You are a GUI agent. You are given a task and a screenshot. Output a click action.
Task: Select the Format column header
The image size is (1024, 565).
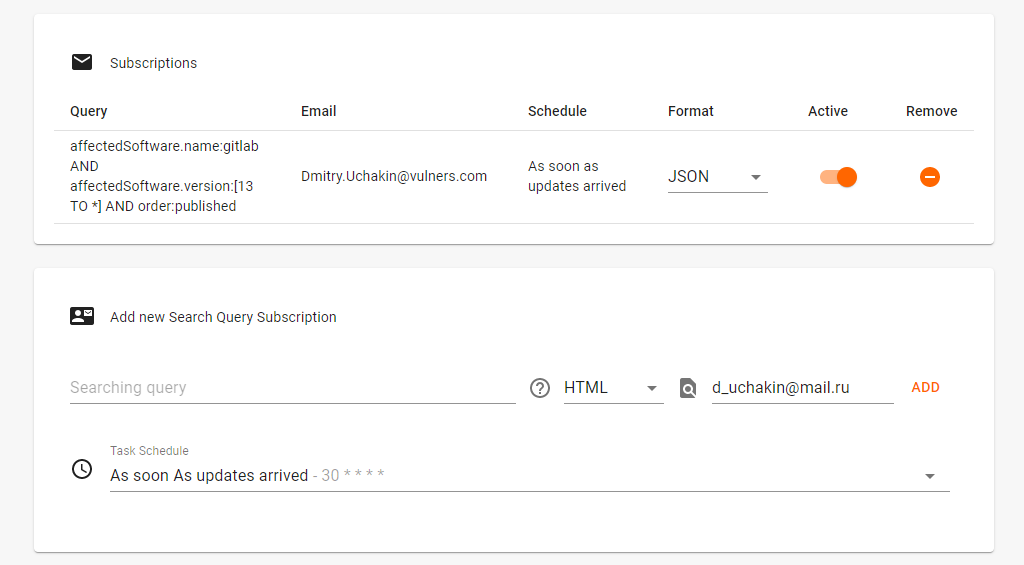(691, 111)
